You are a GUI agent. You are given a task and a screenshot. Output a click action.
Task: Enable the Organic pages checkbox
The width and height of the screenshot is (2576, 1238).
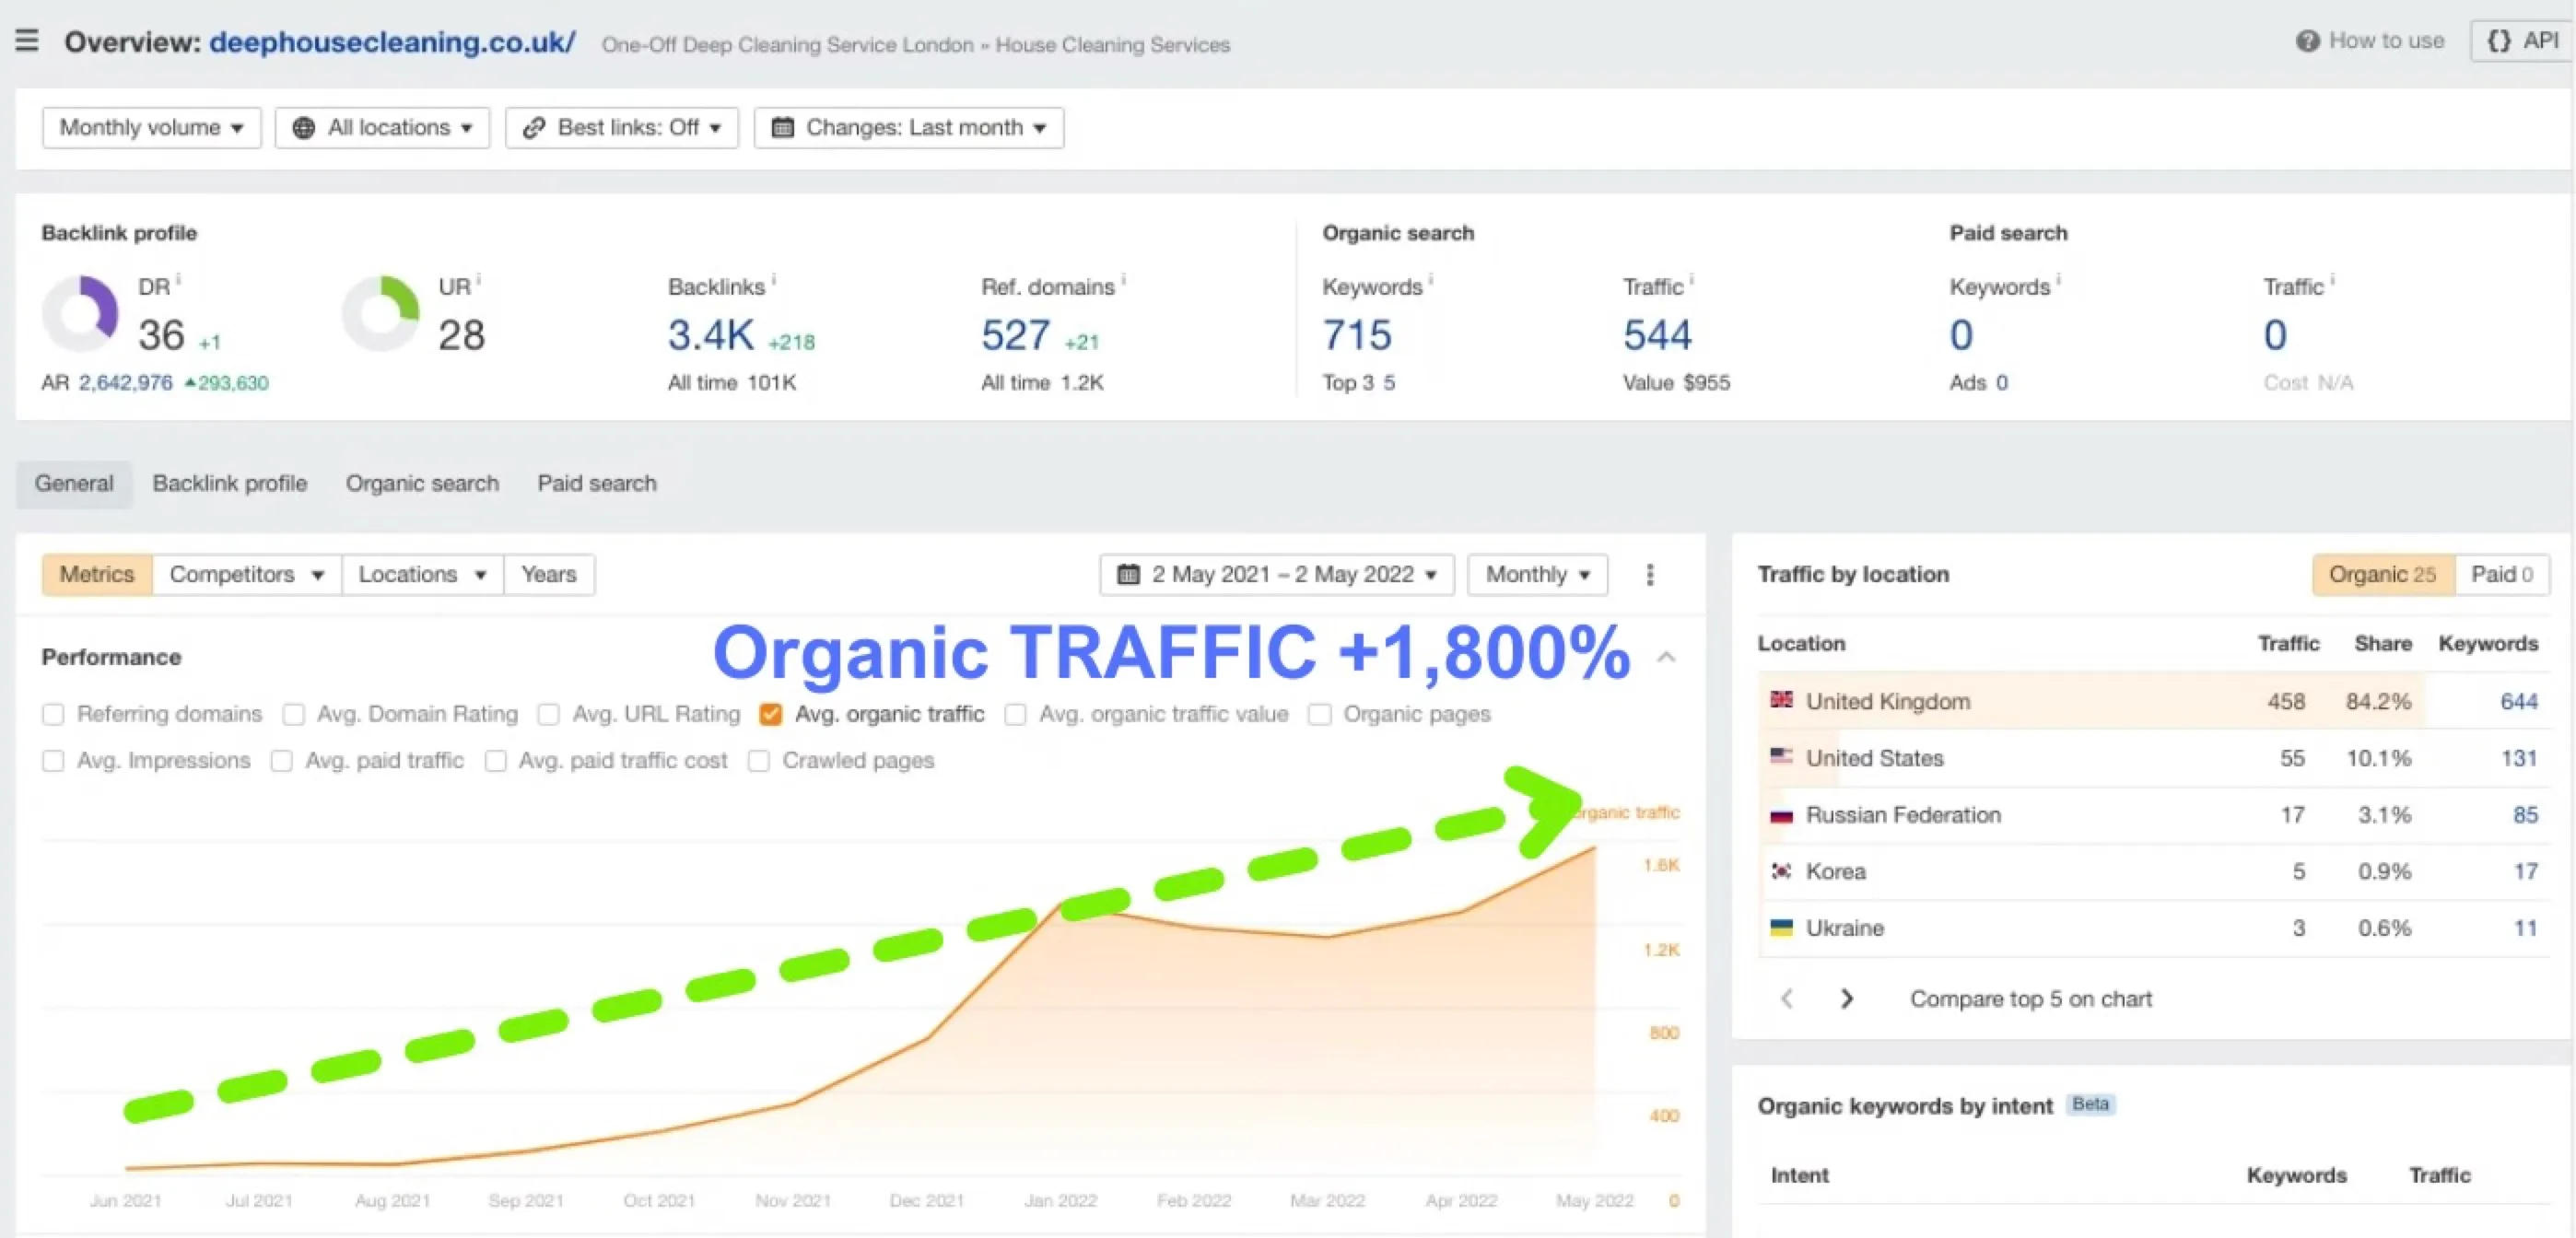(x=1320, y=715)
